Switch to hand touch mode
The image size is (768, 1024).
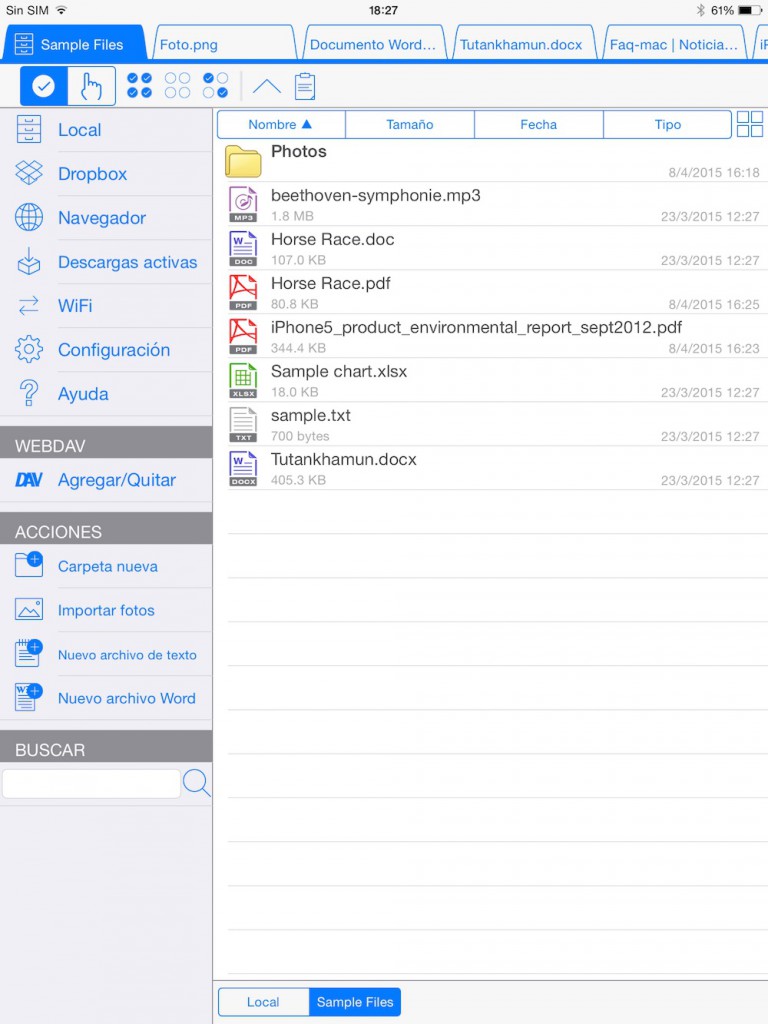[91, 86]
